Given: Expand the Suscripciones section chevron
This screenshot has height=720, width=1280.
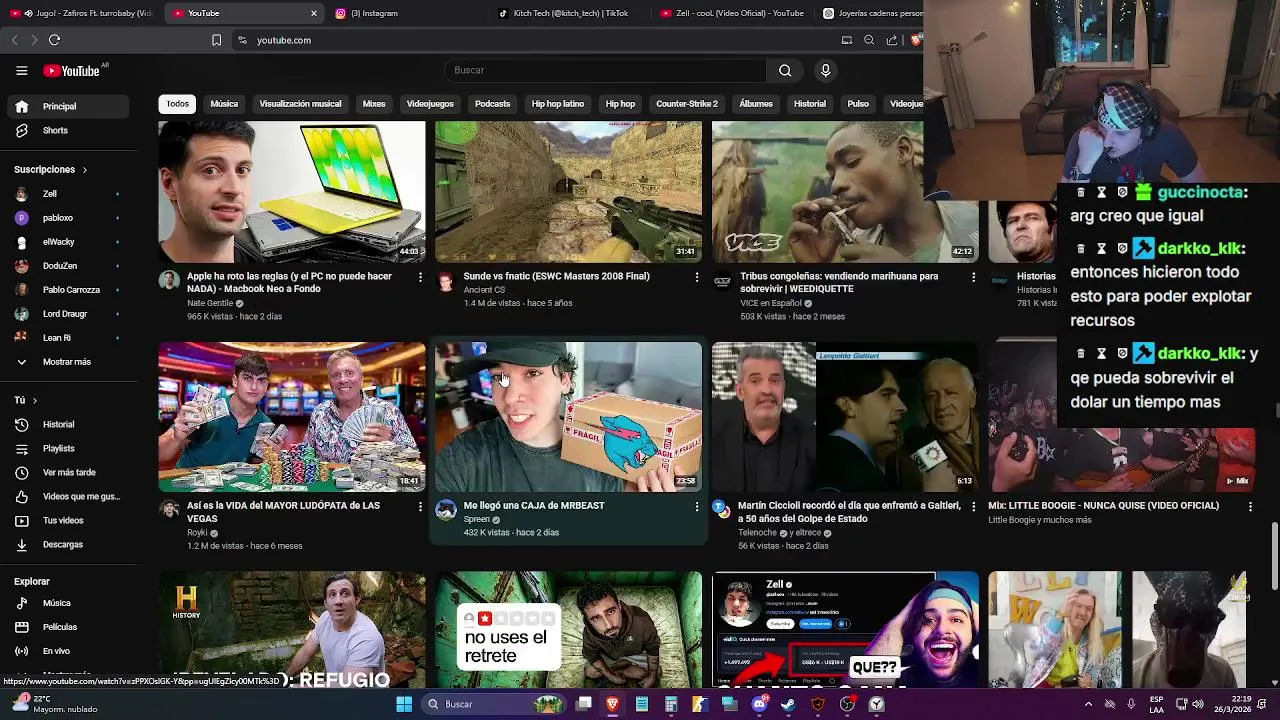Looking at the screenshot, I should [x=84, y=170].
